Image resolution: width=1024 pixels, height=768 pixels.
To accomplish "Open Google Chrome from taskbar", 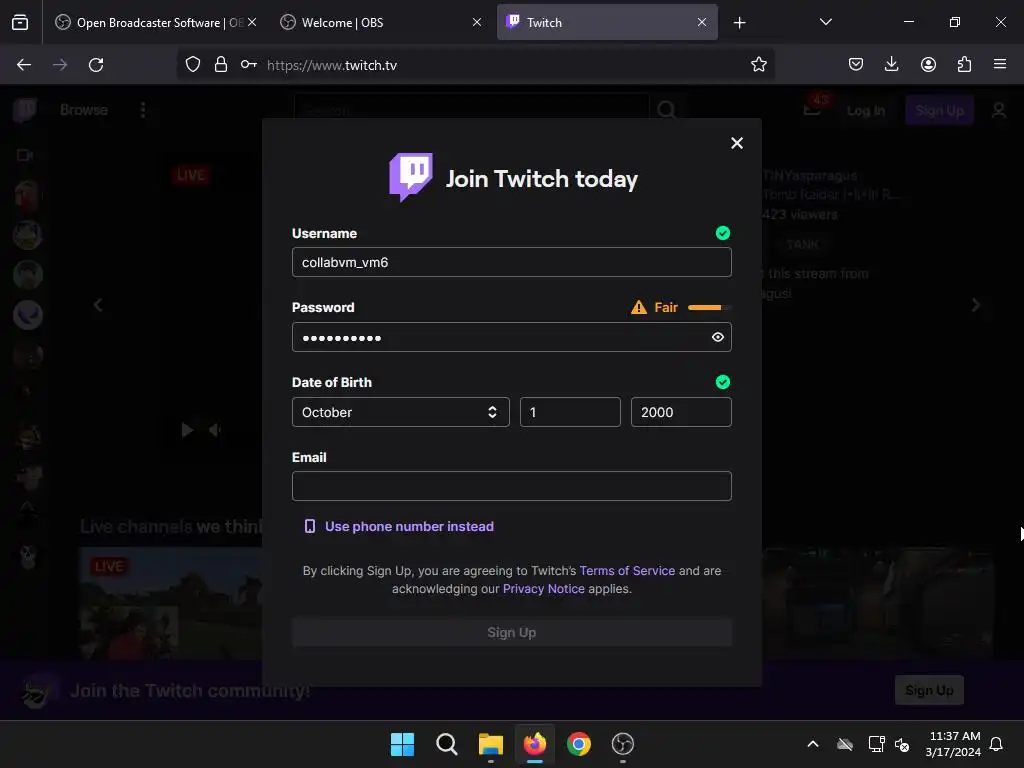I will [579, 744].
